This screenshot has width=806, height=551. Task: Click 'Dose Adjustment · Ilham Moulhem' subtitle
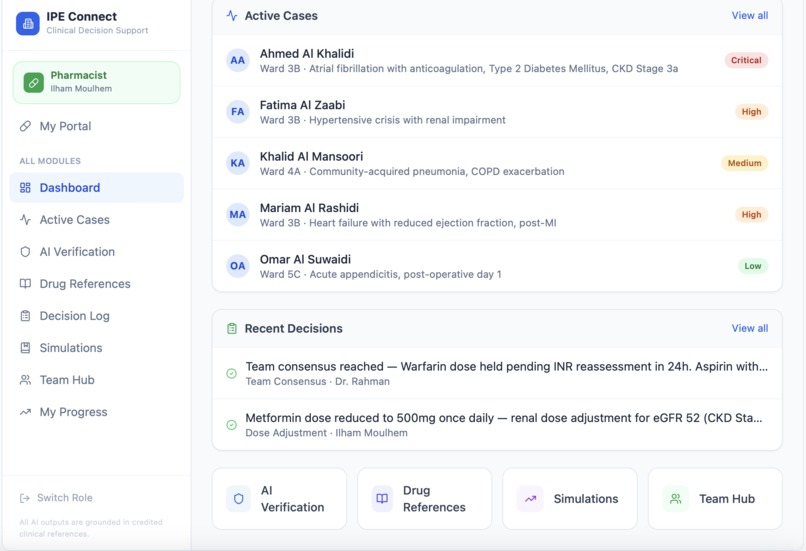326,433
